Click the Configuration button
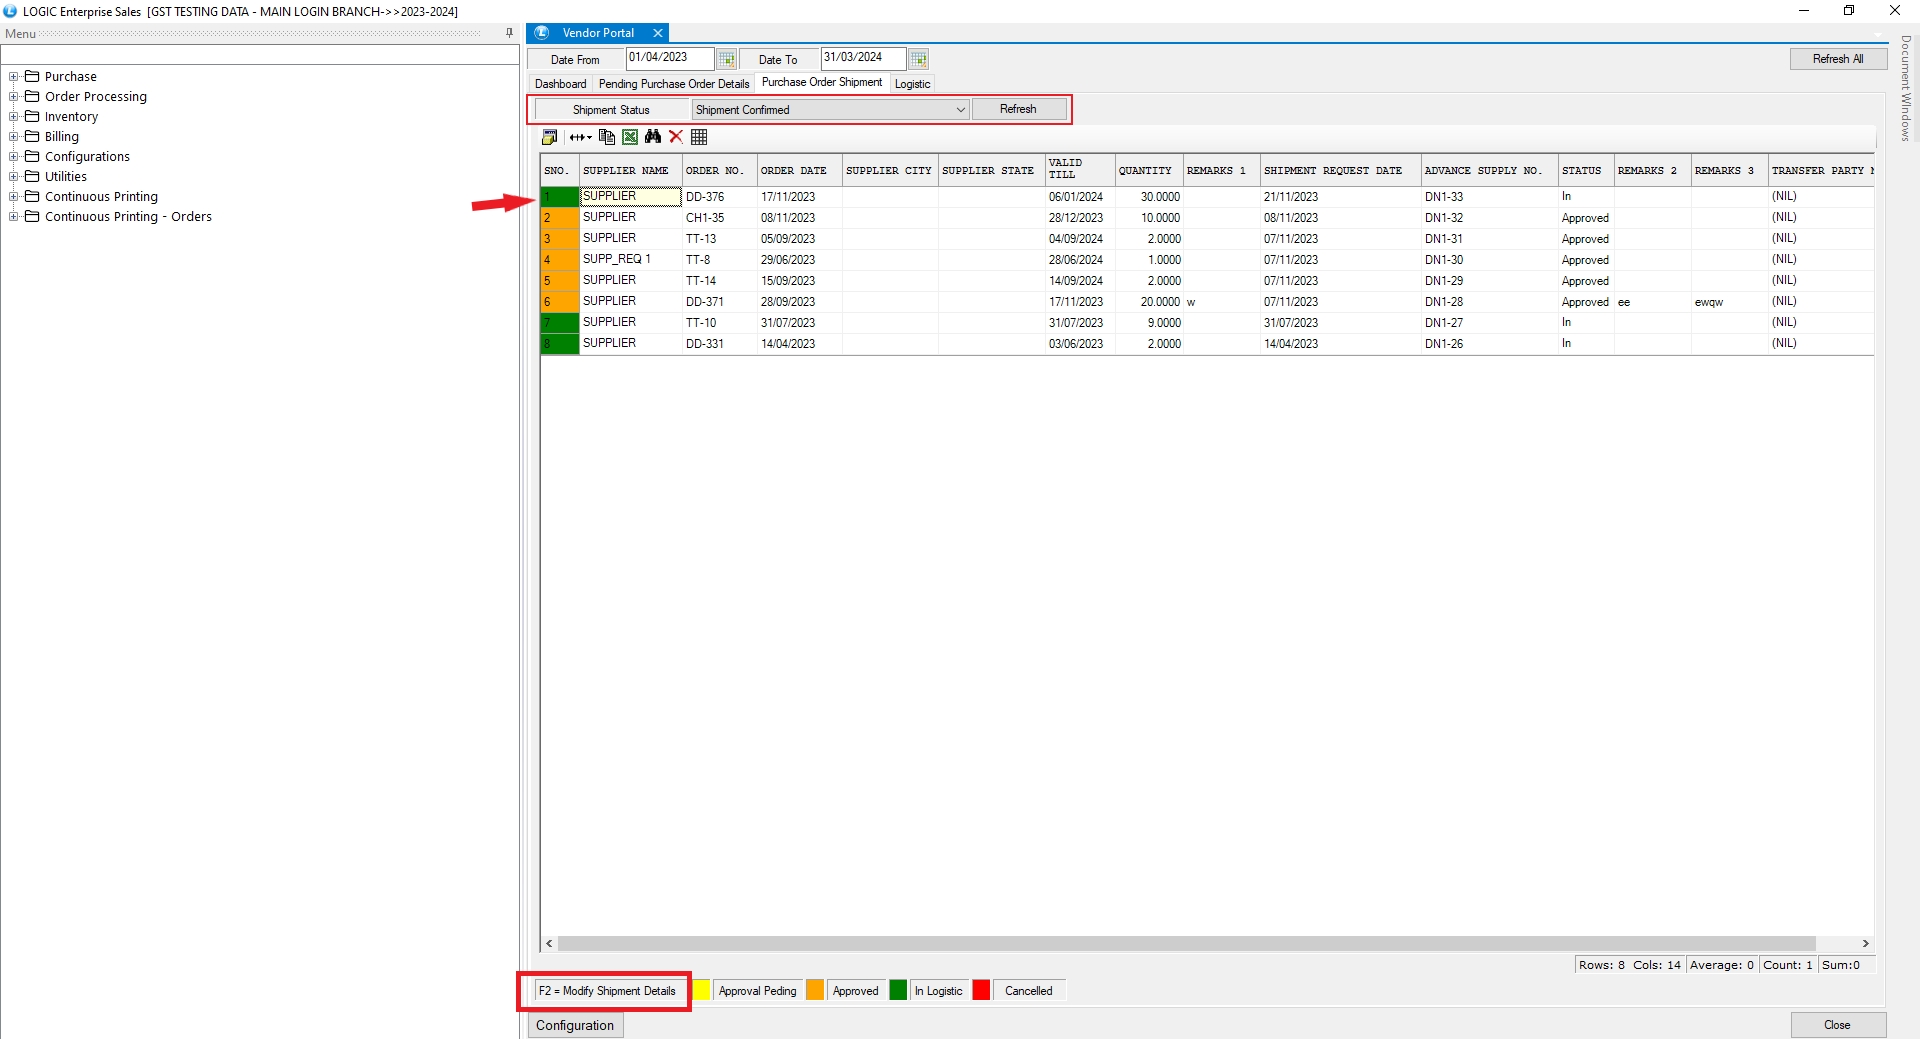Viewport: 1920px width, 1039px height. tap(575, 1025)
